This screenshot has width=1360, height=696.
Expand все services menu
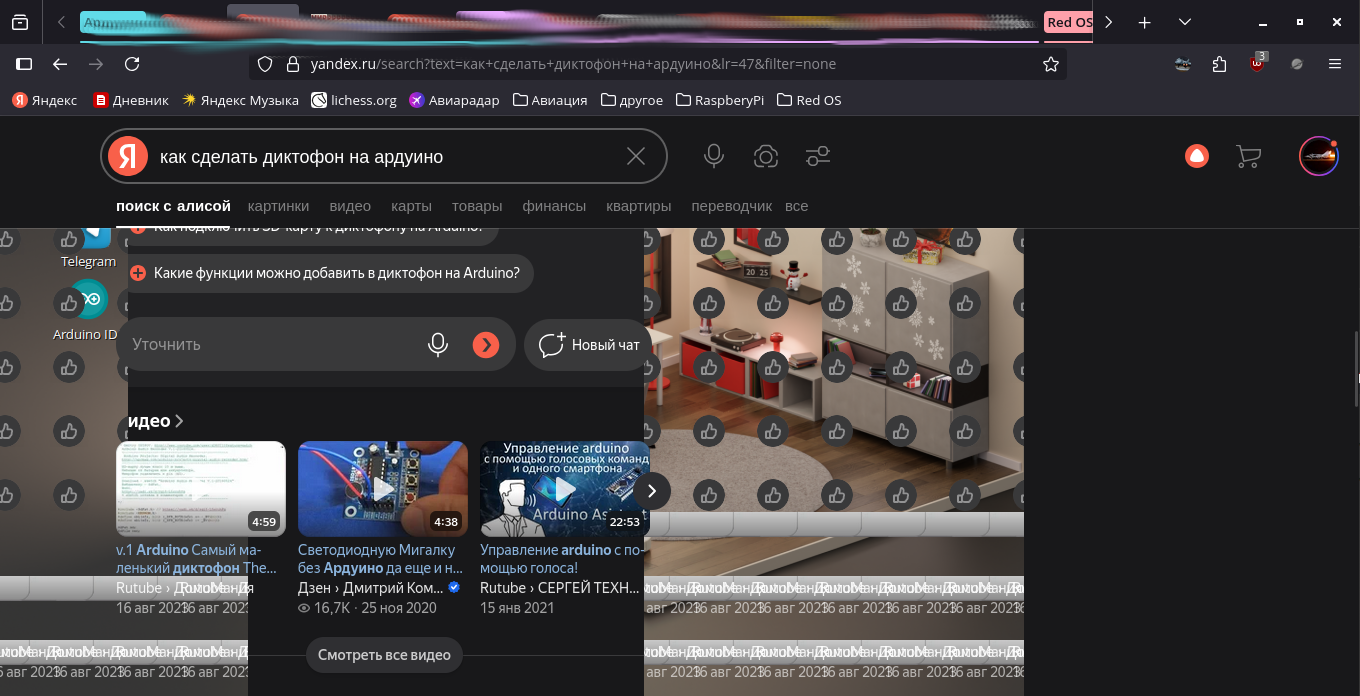click(x=796, y=206)
